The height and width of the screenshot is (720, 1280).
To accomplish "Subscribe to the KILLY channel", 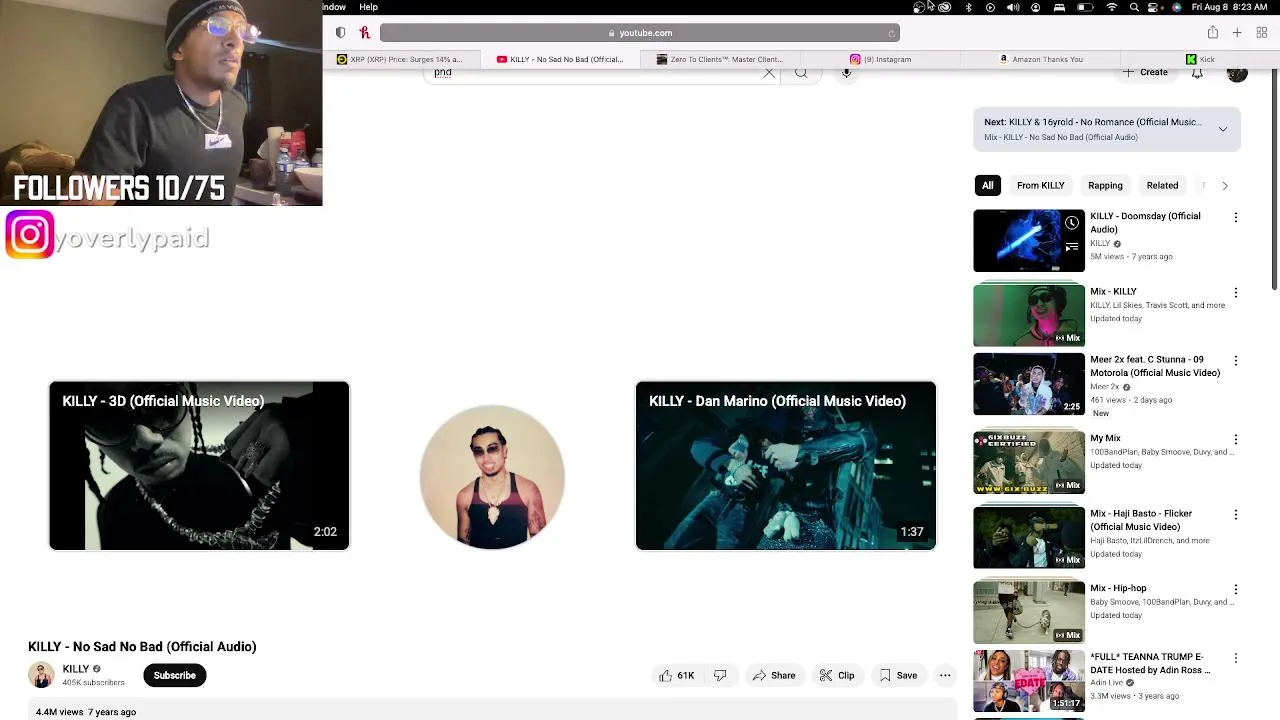I will [174, 676].
